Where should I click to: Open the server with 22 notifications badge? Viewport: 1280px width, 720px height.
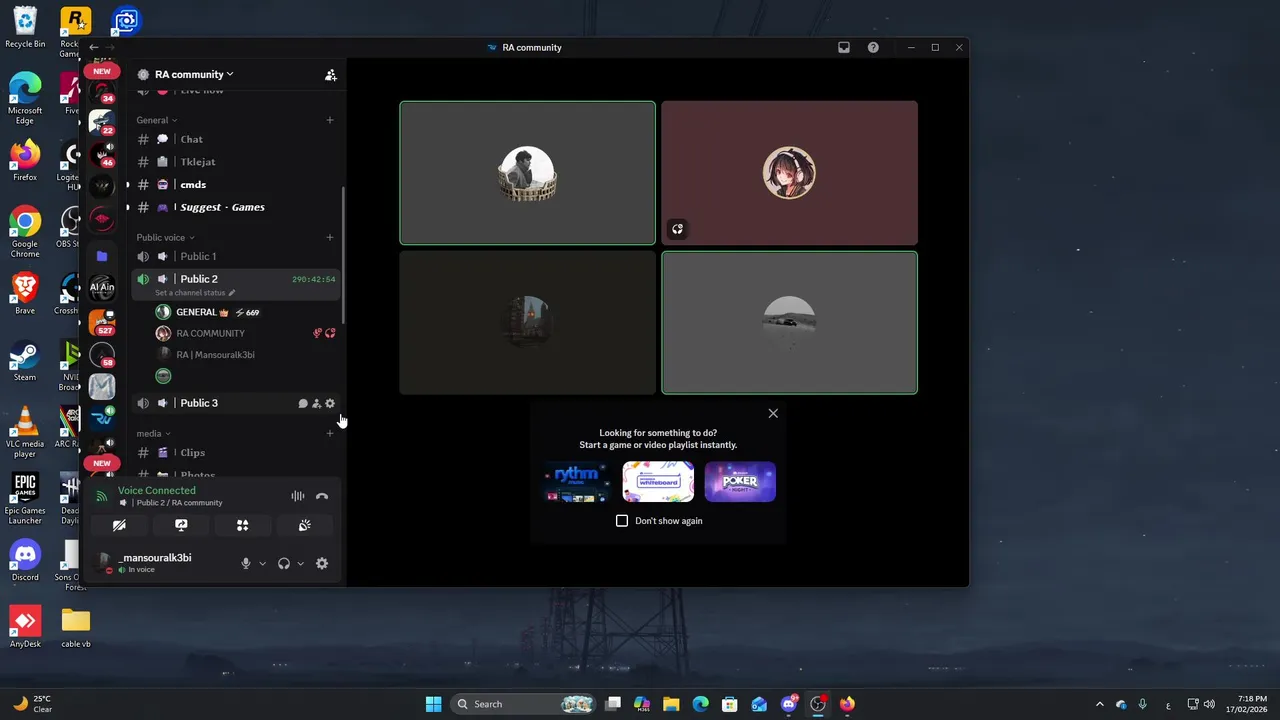[x=102, y=123]
